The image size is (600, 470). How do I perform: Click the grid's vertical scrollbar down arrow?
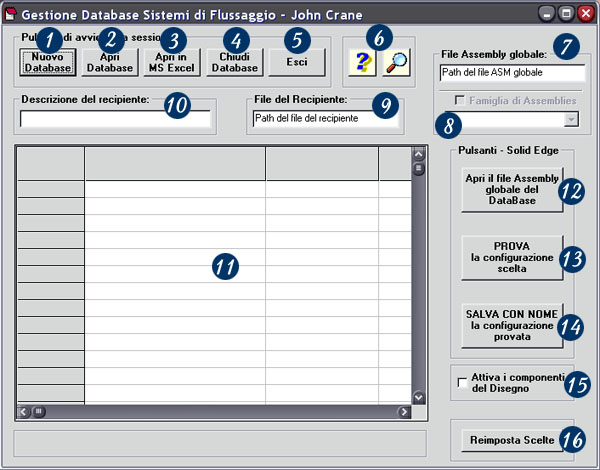point(419,397)
